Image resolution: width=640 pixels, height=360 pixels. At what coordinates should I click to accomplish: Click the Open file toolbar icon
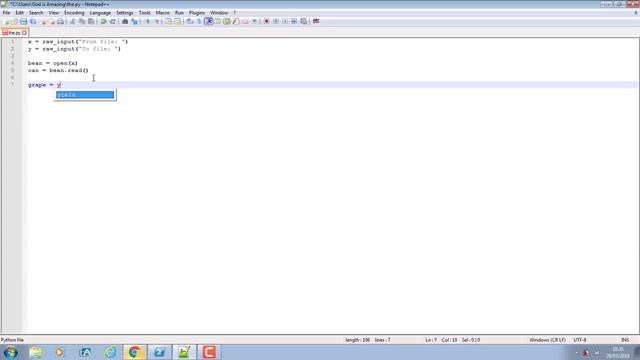[x=14, y=21]
